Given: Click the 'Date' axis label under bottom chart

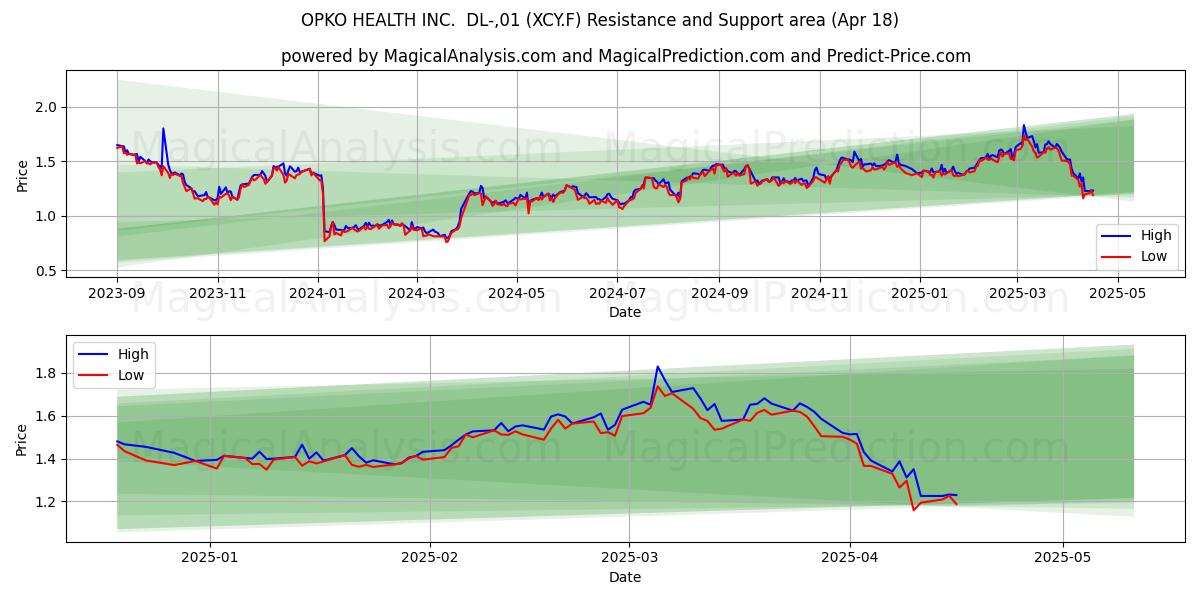Looking at the screenshot, I should click(625, 577).
